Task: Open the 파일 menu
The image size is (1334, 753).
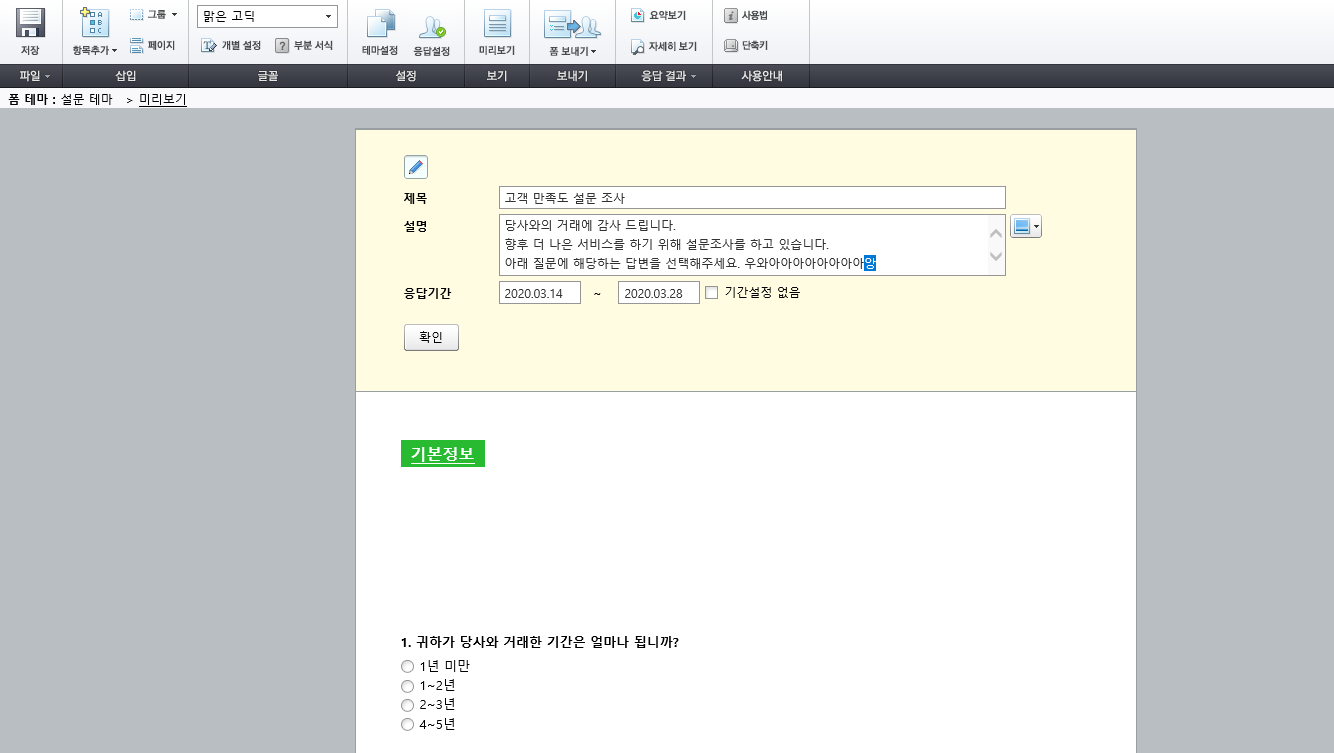Action: pyautogui.click(x=34, y=76)
